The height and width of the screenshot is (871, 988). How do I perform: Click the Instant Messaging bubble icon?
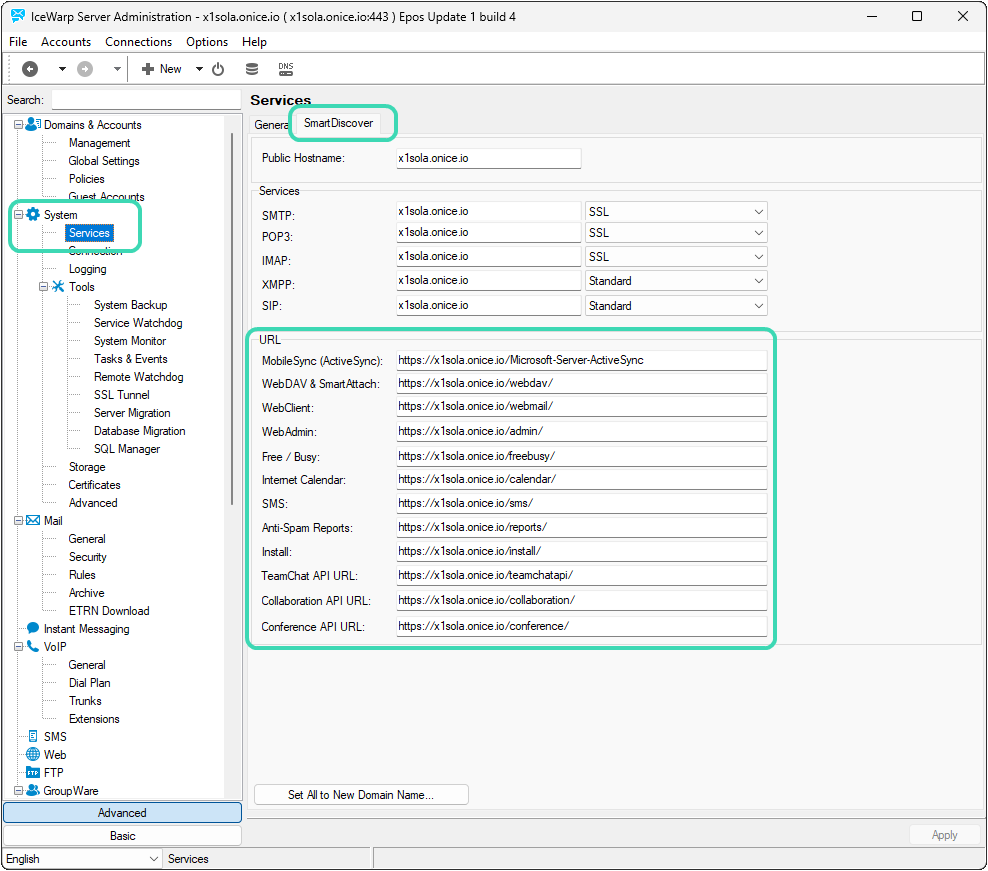33,628
